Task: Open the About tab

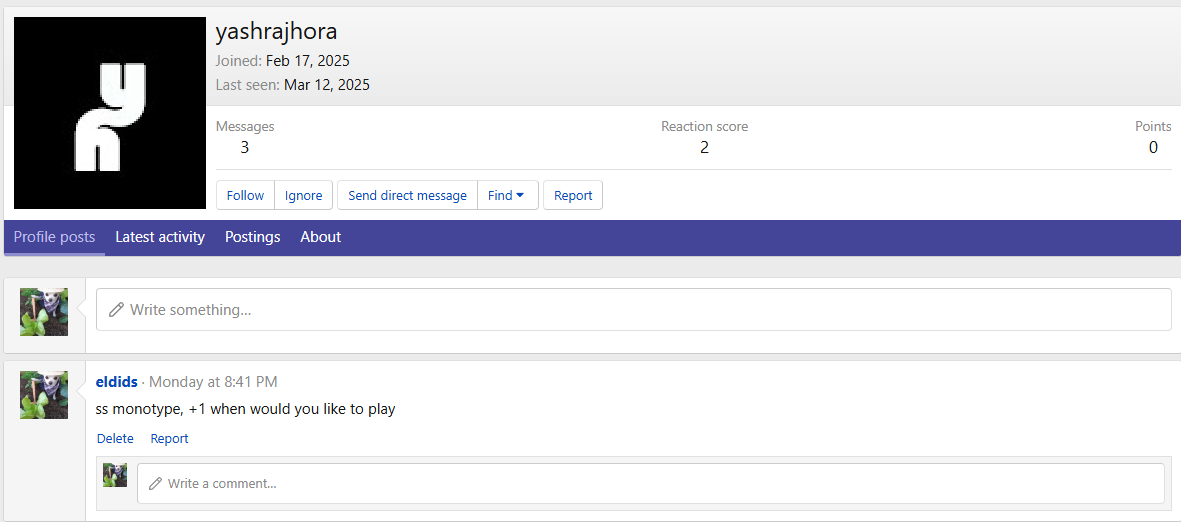Action: pyautogui.click(x=321, y=237)
